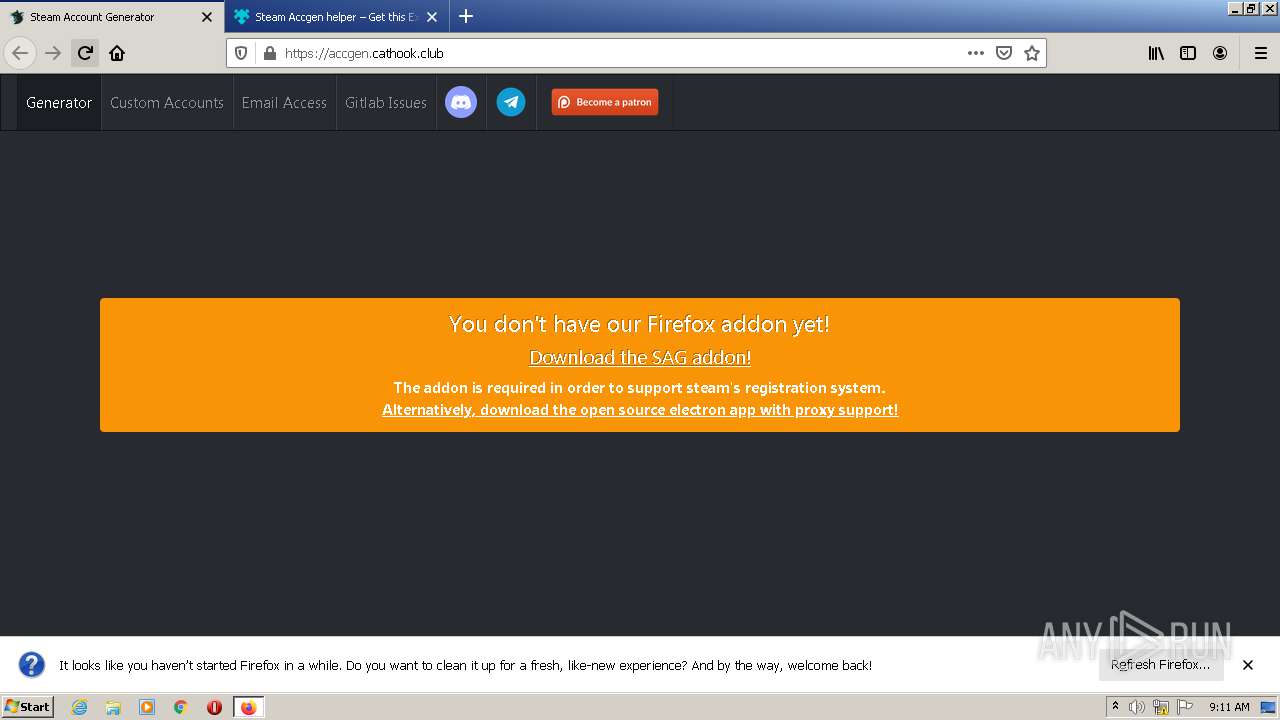Reload the current page
Screen dimensions: 1280x720
[x=85, y=53]
